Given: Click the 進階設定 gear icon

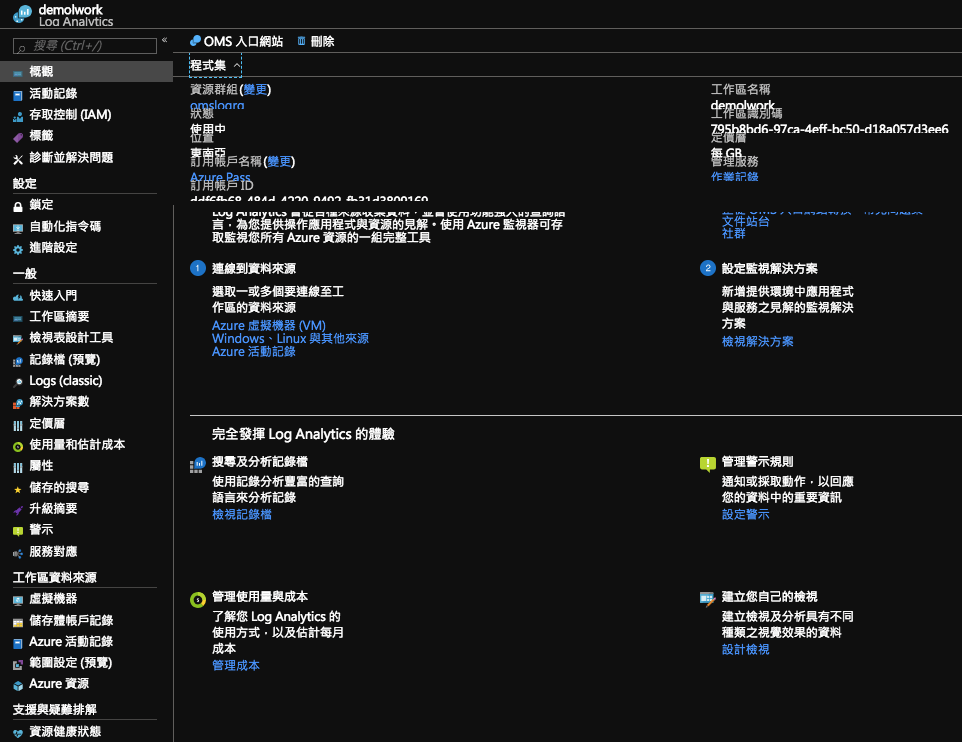Looking at the screenshot, I should 18,249.
